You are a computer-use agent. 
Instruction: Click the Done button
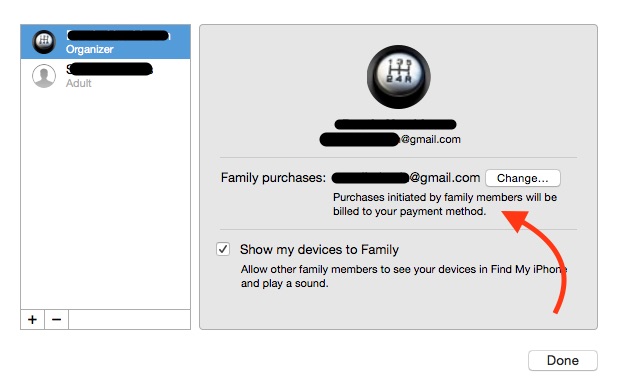tap(563, 360)
